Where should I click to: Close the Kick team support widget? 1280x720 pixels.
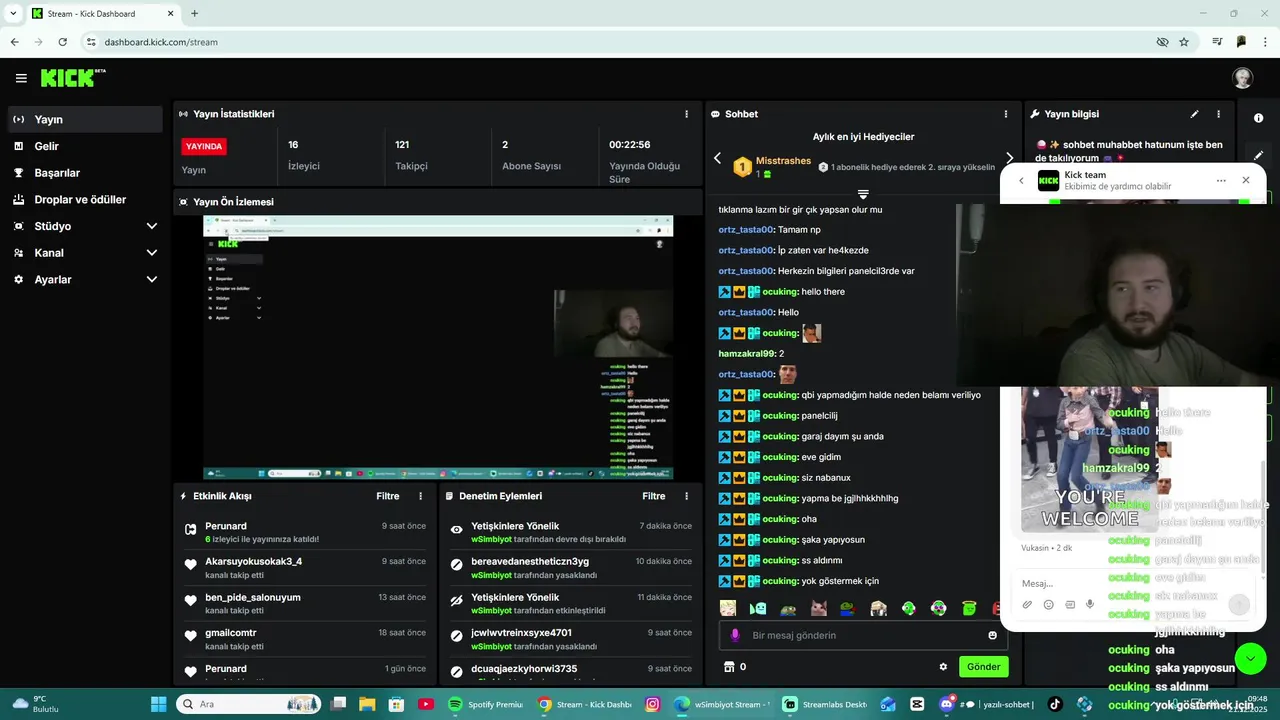[1245, 181]
